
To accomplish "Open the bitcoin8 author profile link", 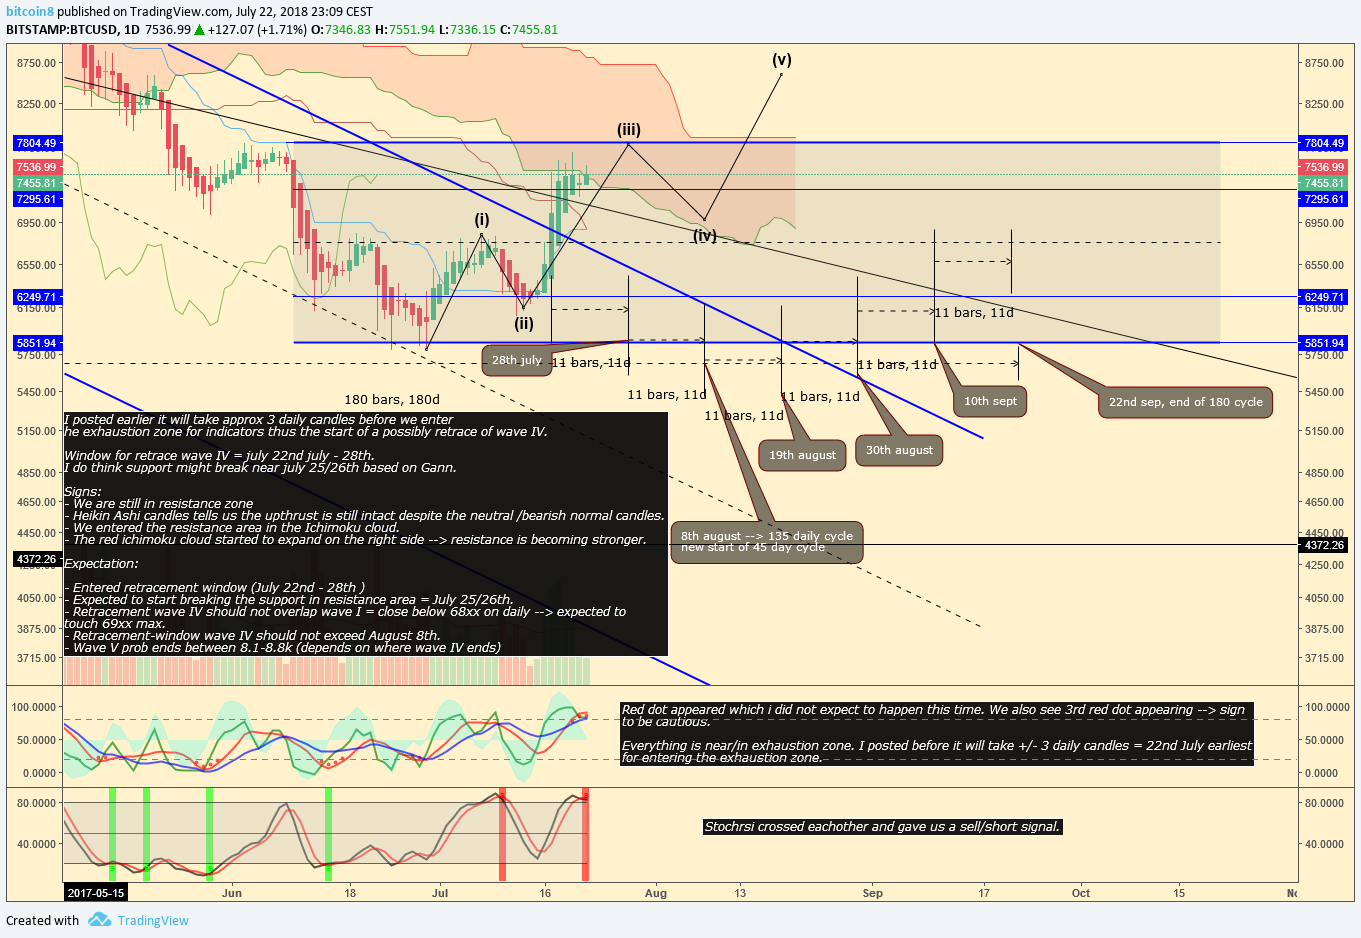I will click(x=30, y=12).
